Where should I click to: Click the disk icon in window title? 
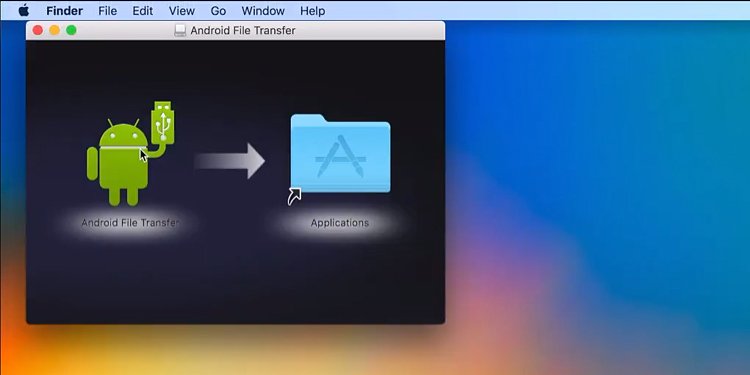(180, 31)
